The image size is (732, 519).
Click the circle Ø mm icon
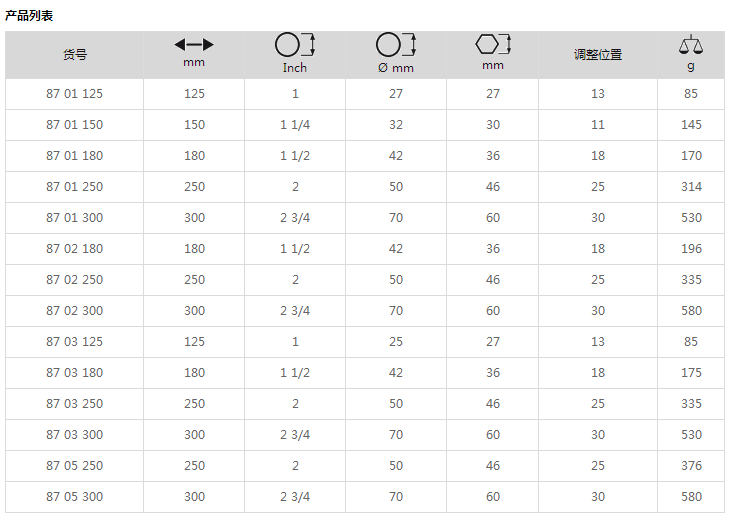coord(395,45)
